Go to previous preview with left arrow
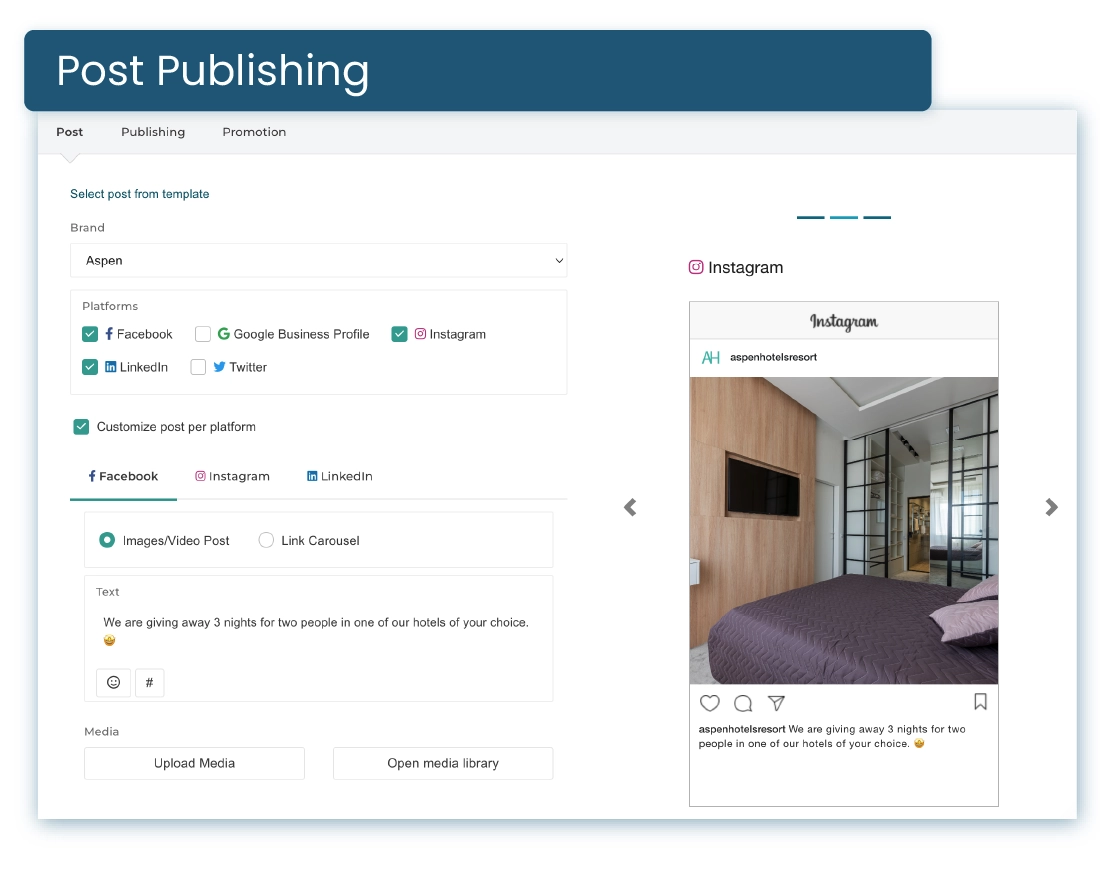1100x880 pixels. click(630, 507)
